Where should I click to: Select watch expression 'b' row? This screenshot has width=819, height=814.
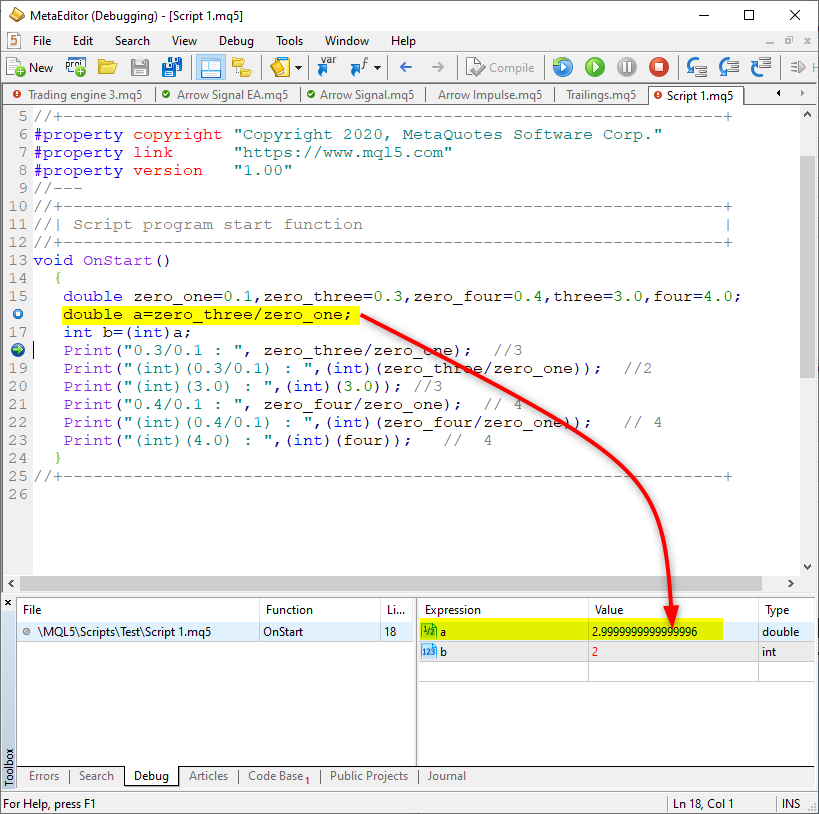pyautogui.click(x=616, y=652)
